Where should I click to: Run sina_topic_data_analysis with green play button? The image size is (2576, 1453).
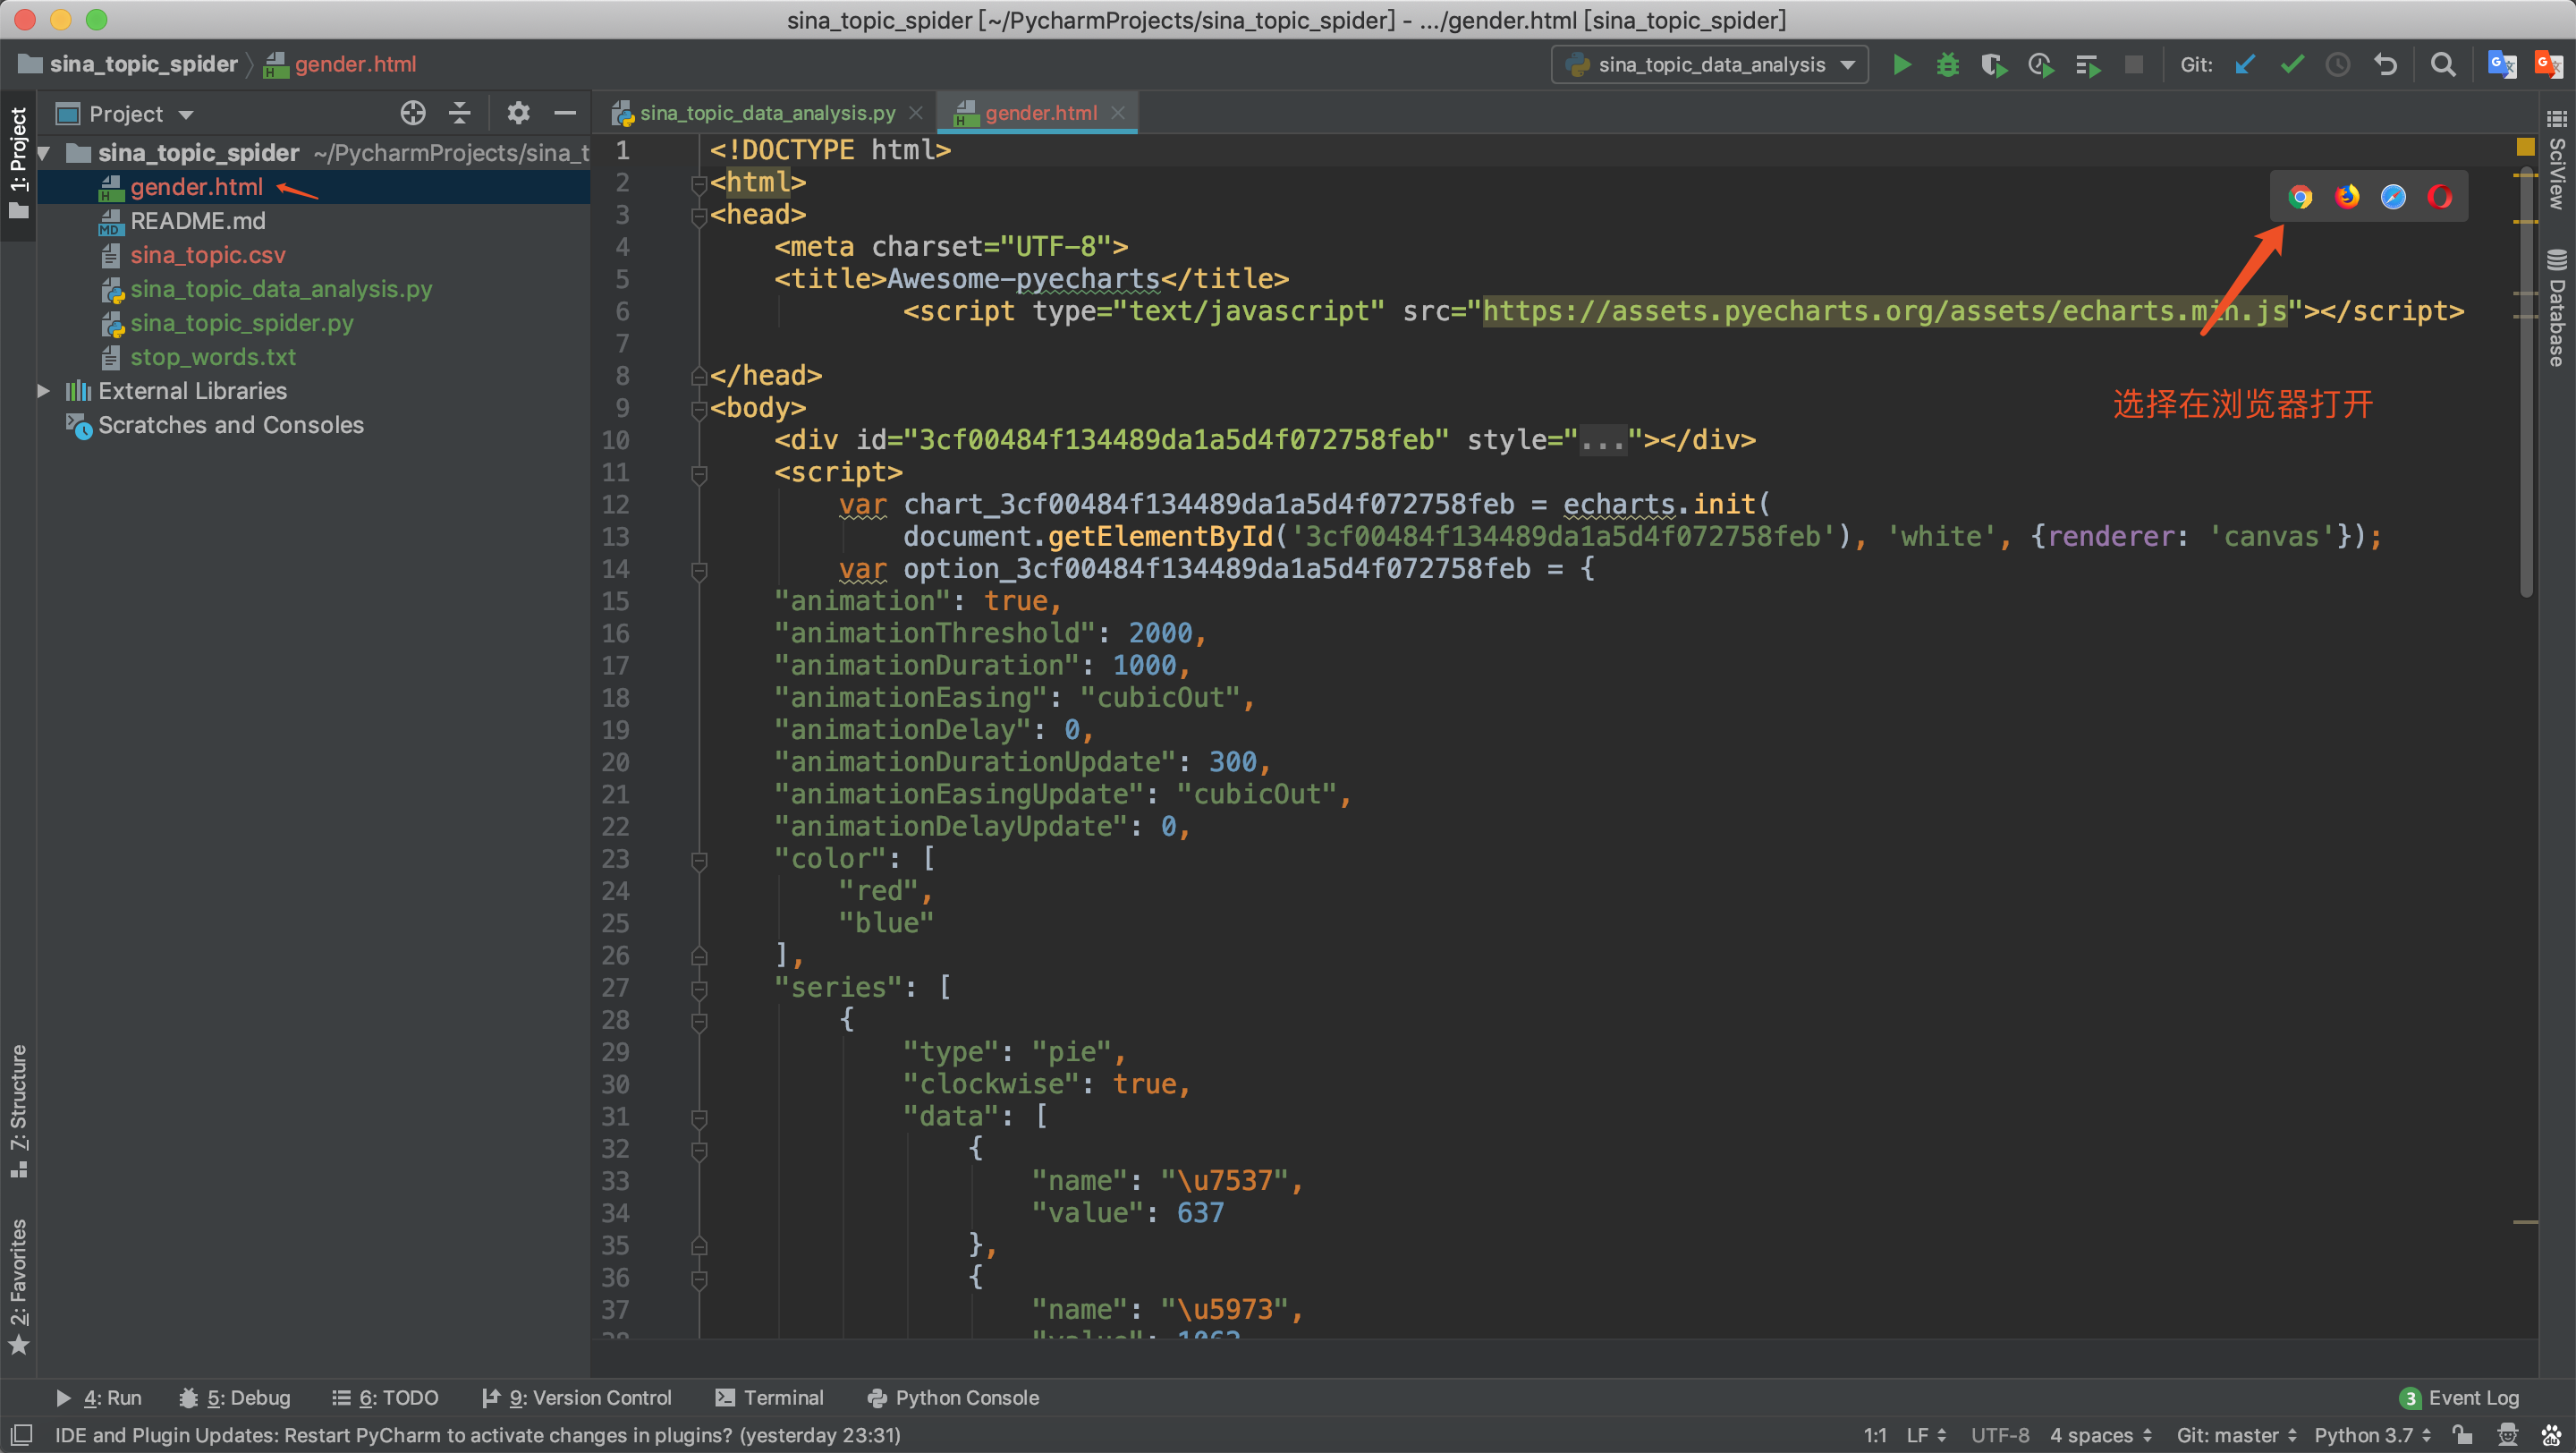[x=1902, y=65]
